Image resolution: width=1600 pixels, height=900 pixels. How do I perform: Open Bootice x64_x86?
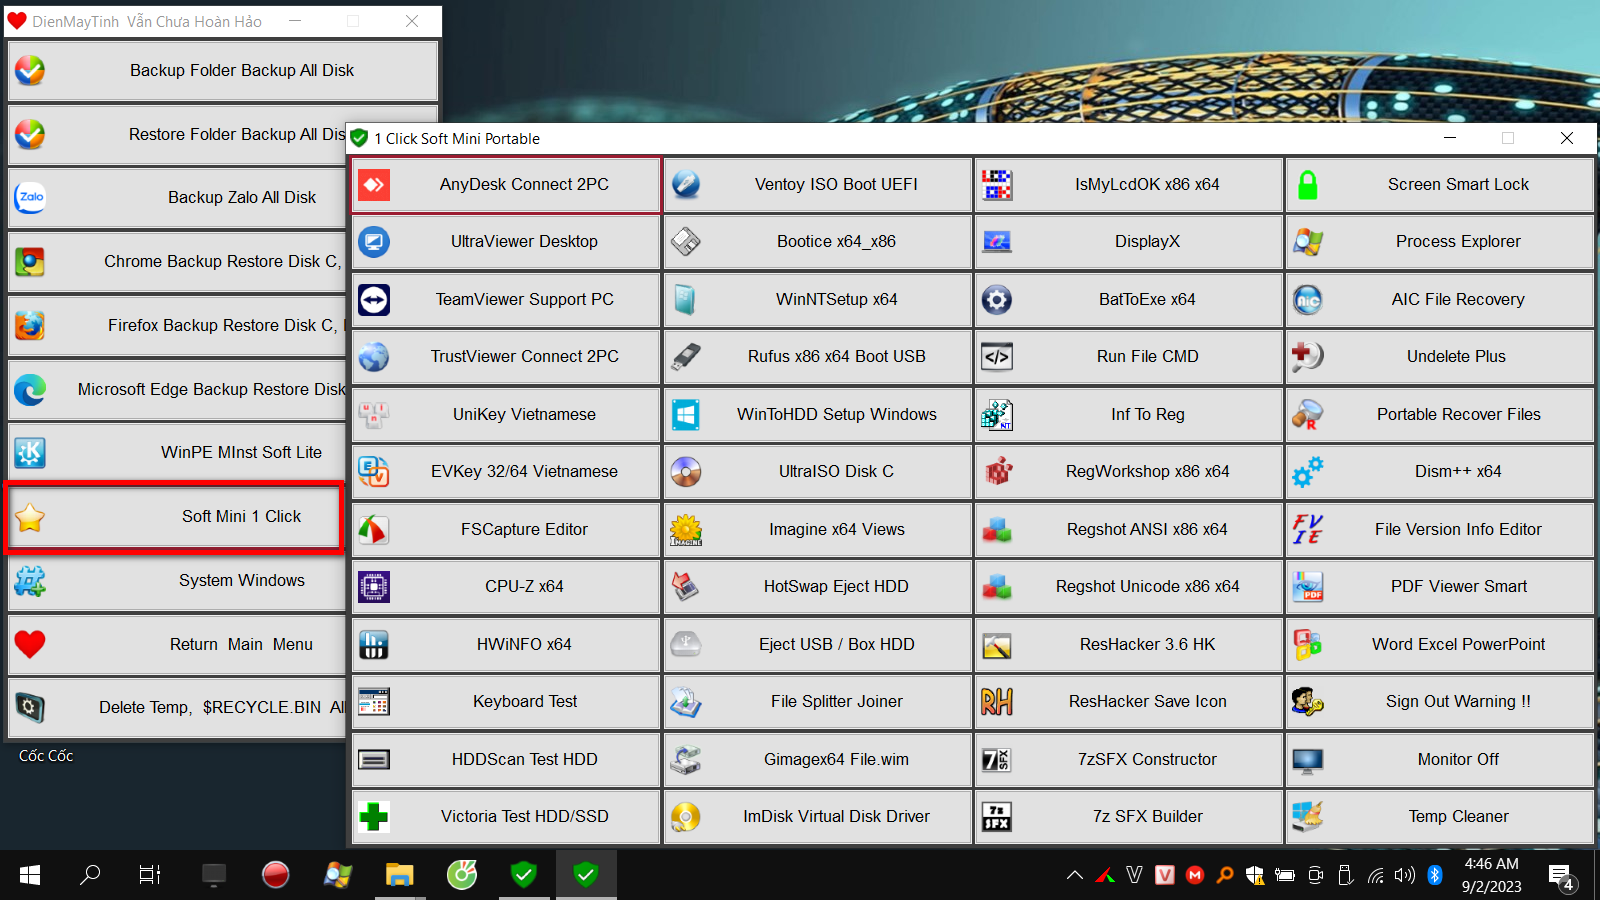pyautogui.click(x=818, y=242)
